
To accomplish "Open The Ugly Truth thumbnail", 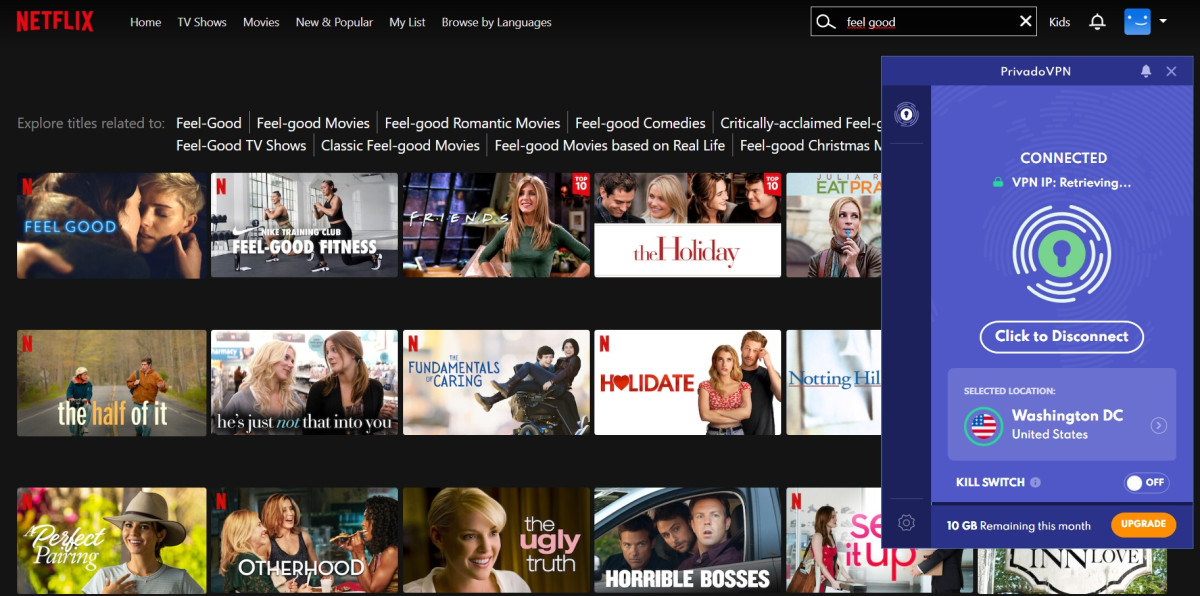I will [x=496, y=540].
